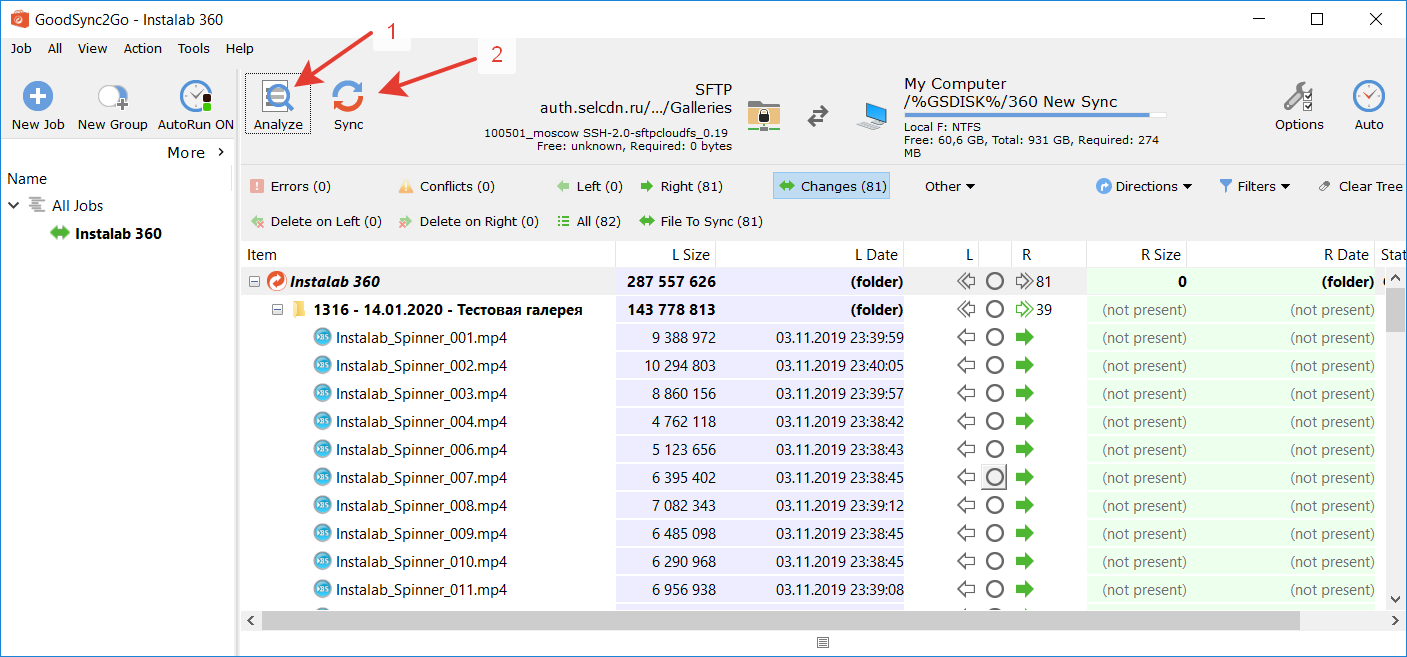Screen dimensions: 1407x657
Task: Open the All menu
Action: pos(55,48)
